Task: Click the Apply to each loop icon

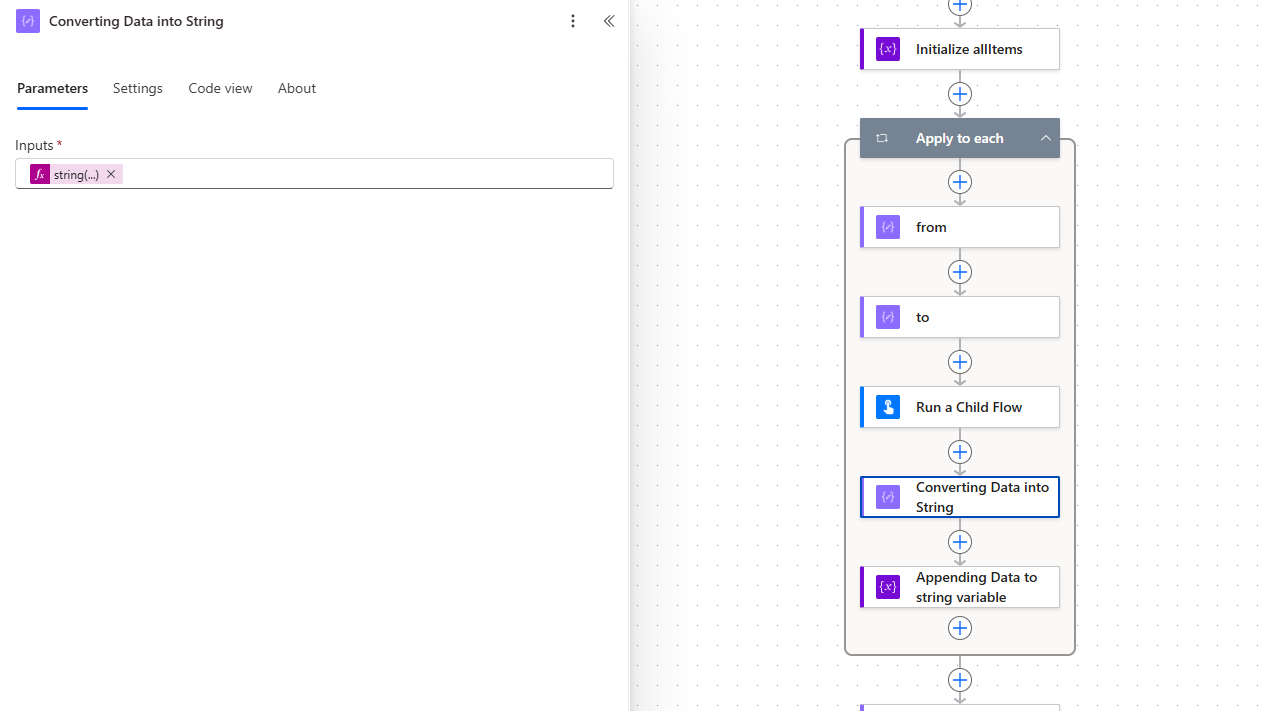Action: 882,138
